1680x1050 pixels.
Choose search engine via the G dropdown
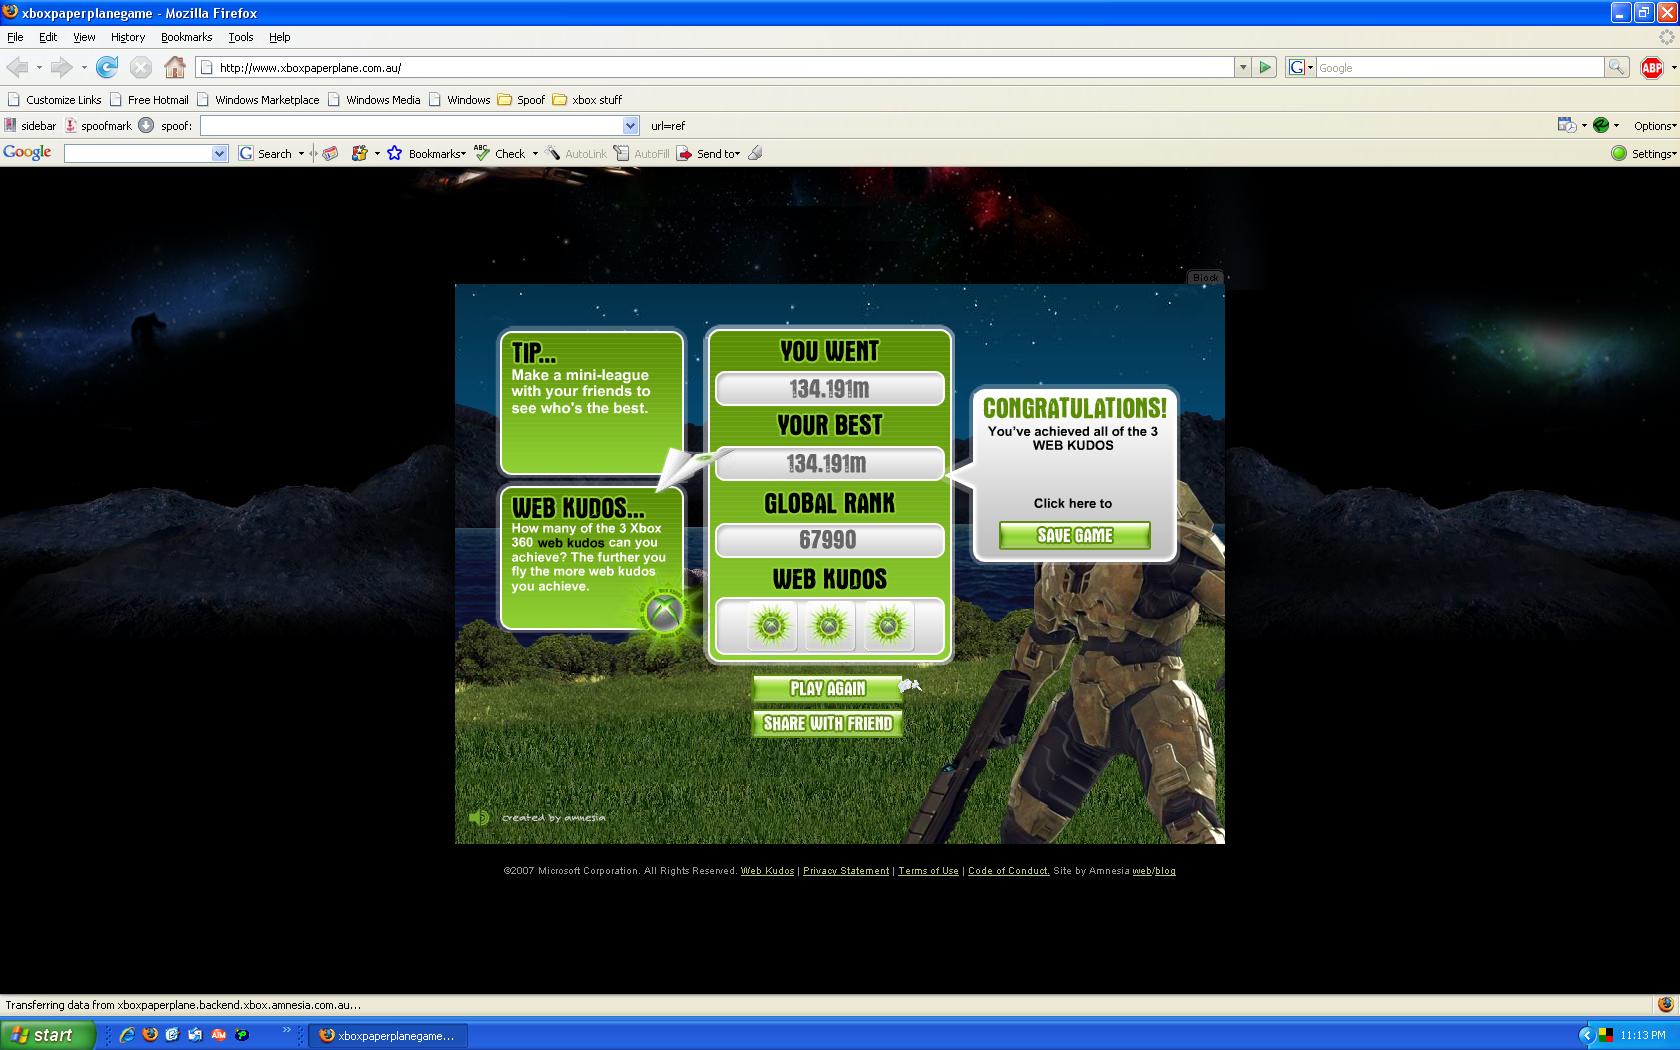click(x=1300, y=67)
